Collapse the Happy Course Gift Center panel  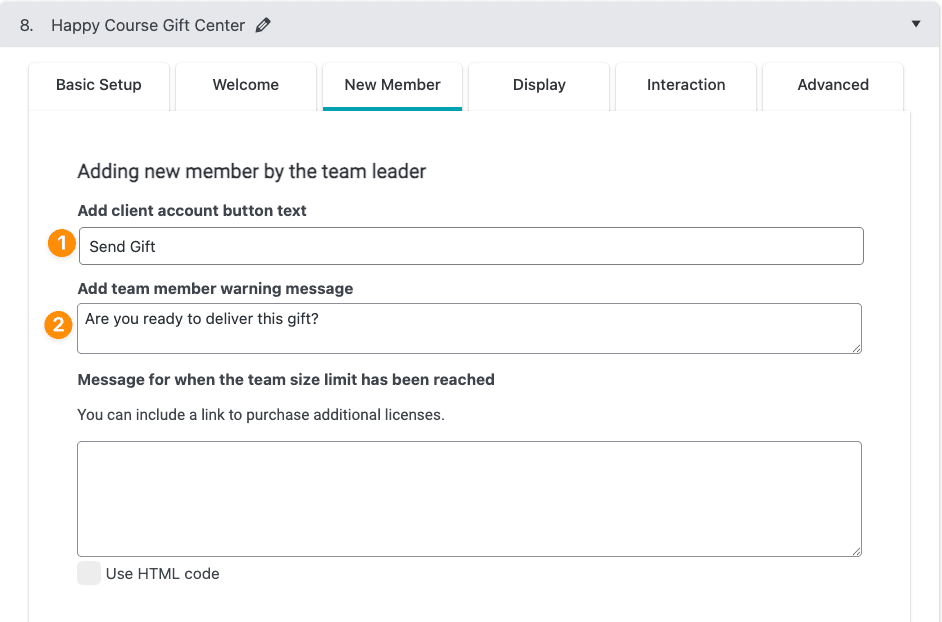(915, 24)
